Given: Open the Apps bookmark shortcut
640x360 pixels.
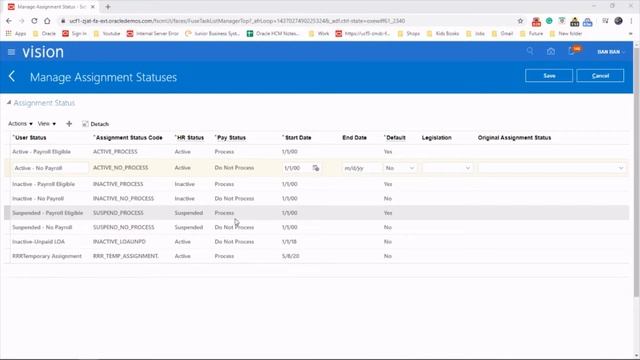Looking at the screenshot, I should tap(16, 33).
